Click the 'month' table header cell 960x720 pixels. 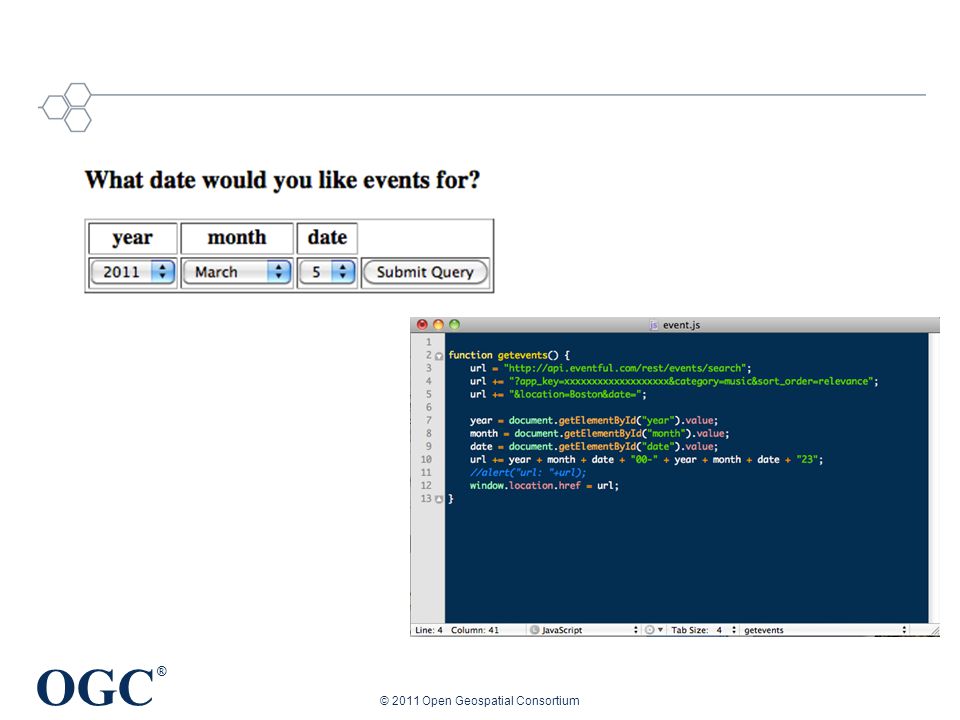point(237,238)
